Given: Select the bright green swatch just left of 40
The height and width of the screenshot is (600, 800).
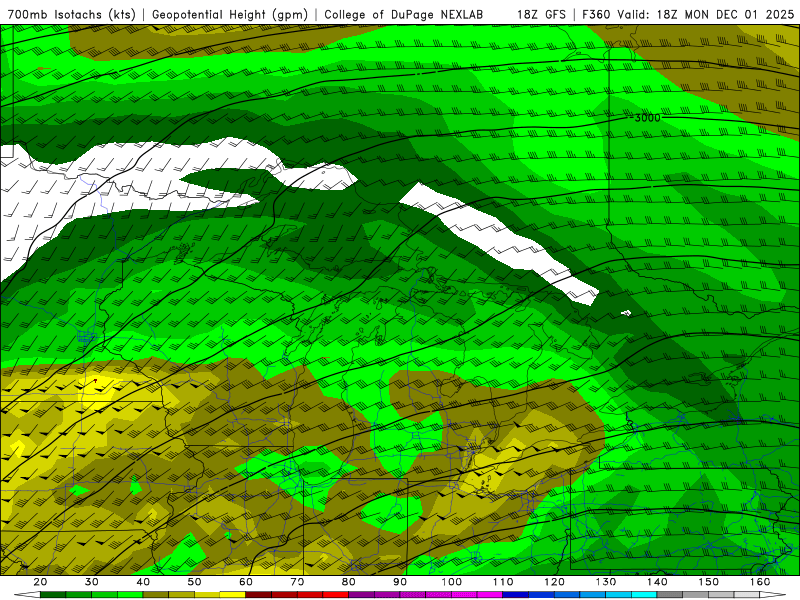Looking at the screenshot, I should [x=130, y=595].
